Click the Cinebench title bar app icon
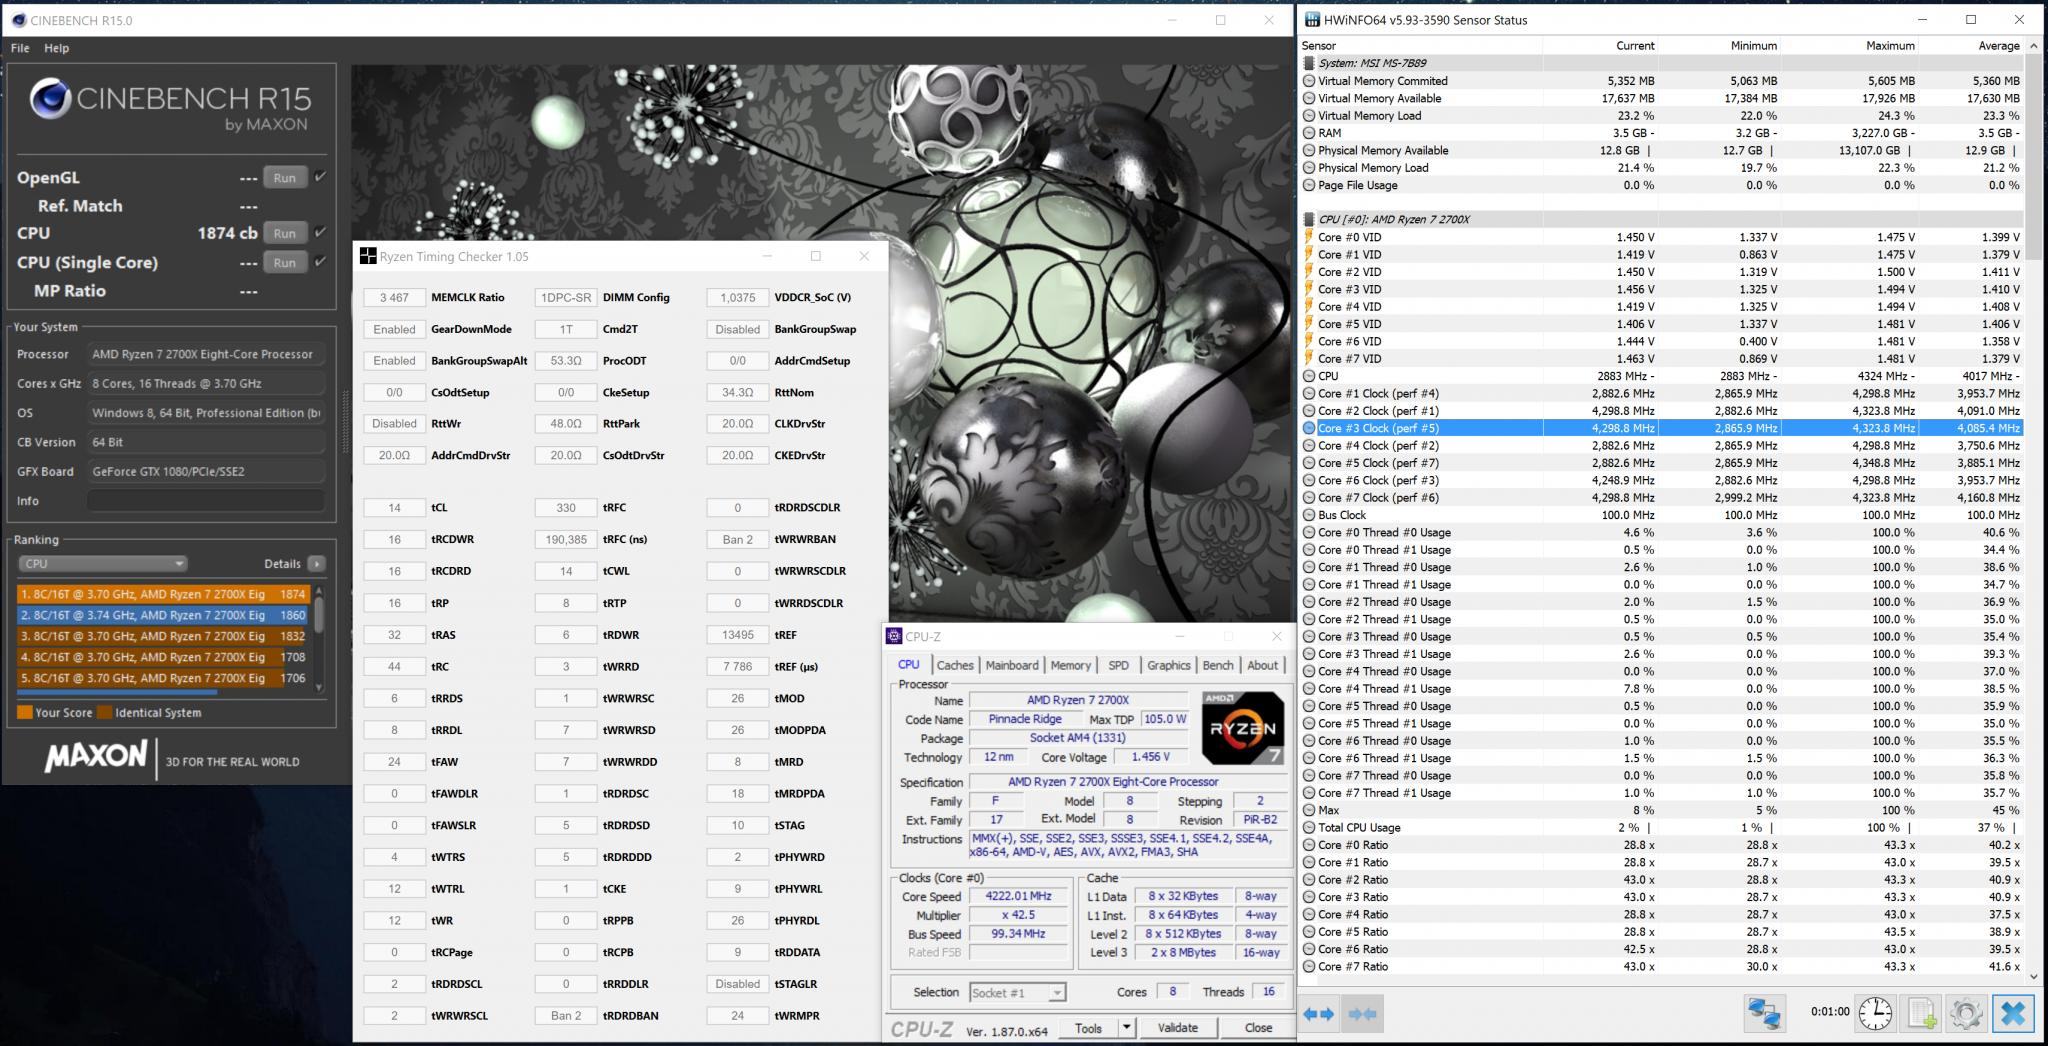Viewport: 2048px width, 1046px height. pos(18,19)
